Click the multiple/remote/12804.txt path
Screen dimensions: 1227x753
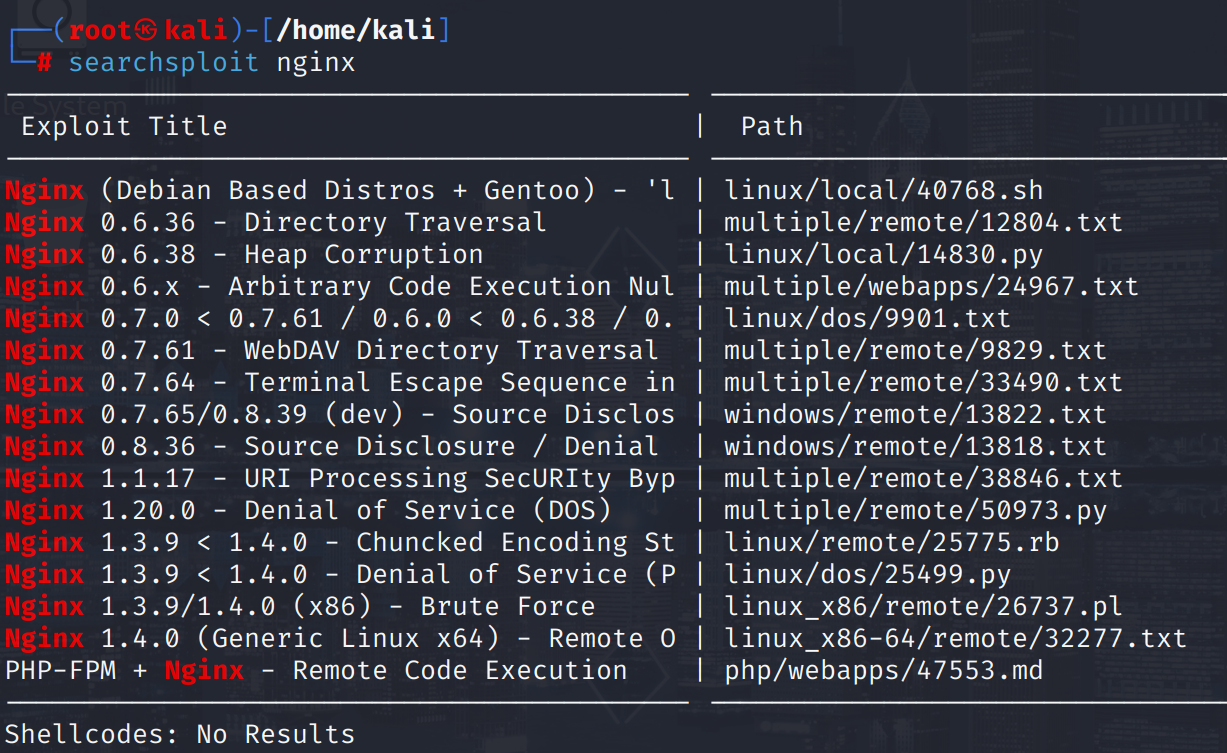pos(923,223)
